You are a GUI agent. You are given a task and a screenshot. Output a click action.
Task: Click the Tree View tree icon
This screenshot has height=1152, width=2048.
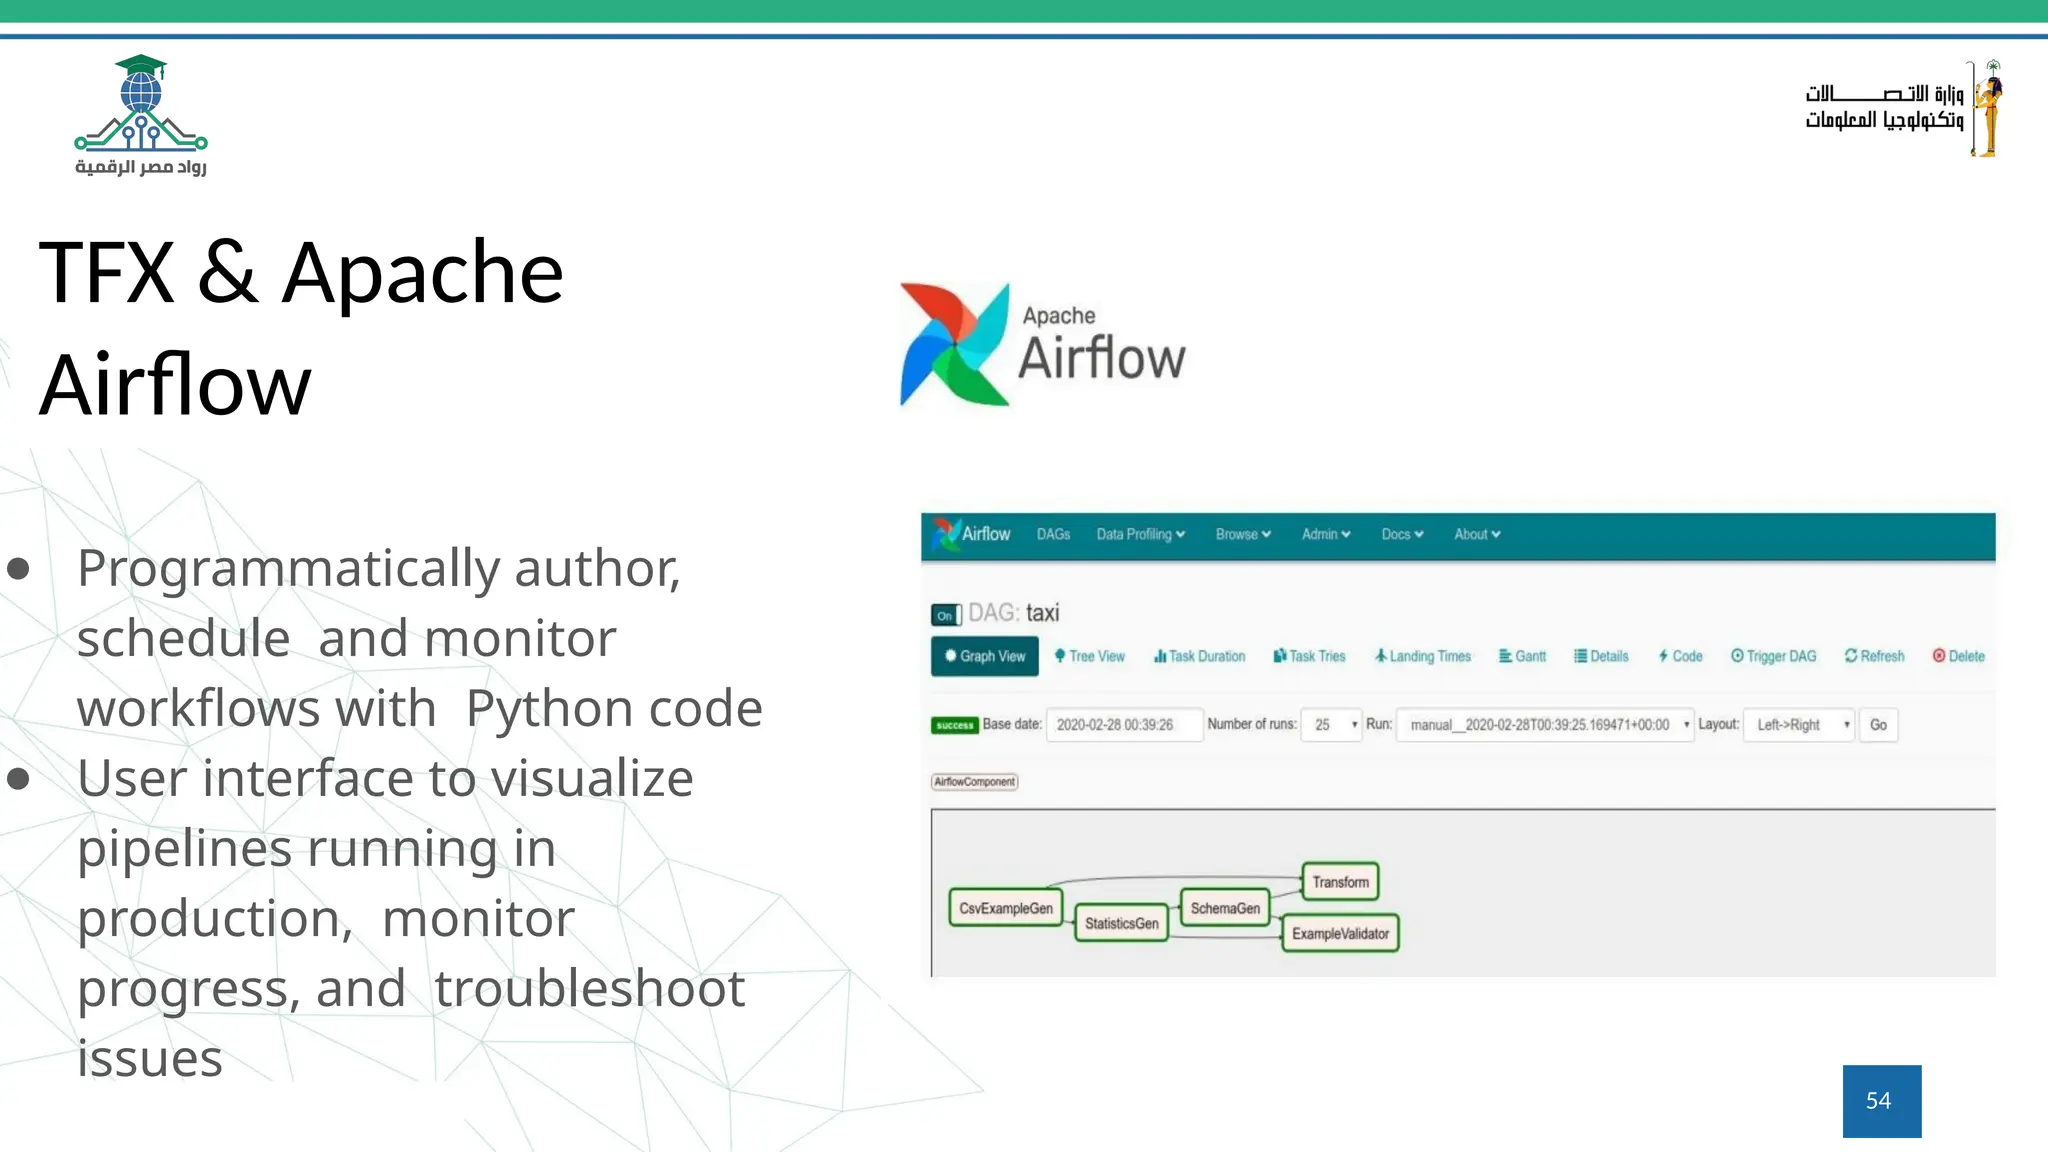pos(1060,656)
